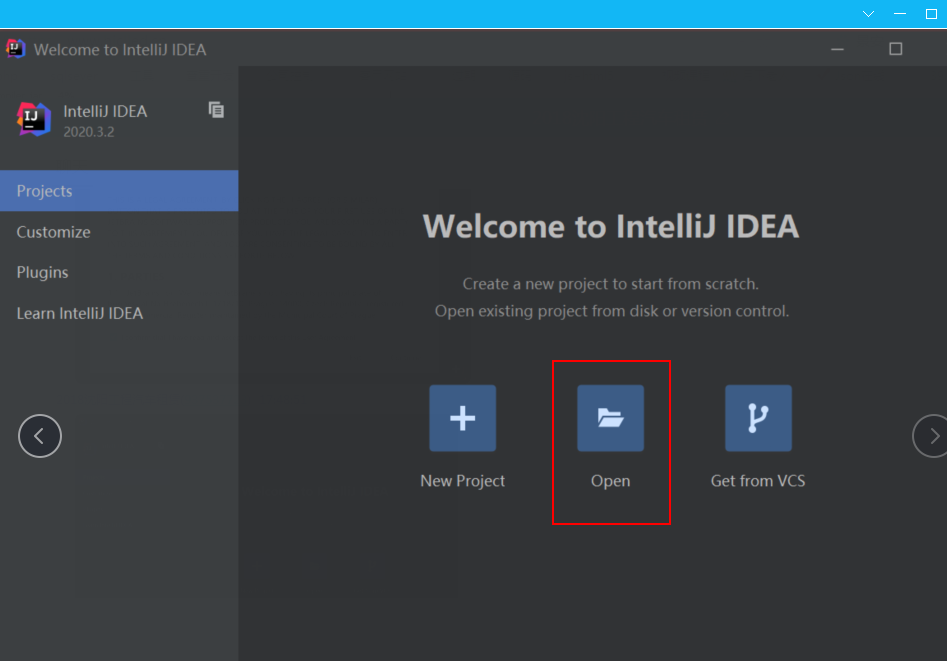Click the Get from VCS branch icon
947x661 pixels.
759,418
